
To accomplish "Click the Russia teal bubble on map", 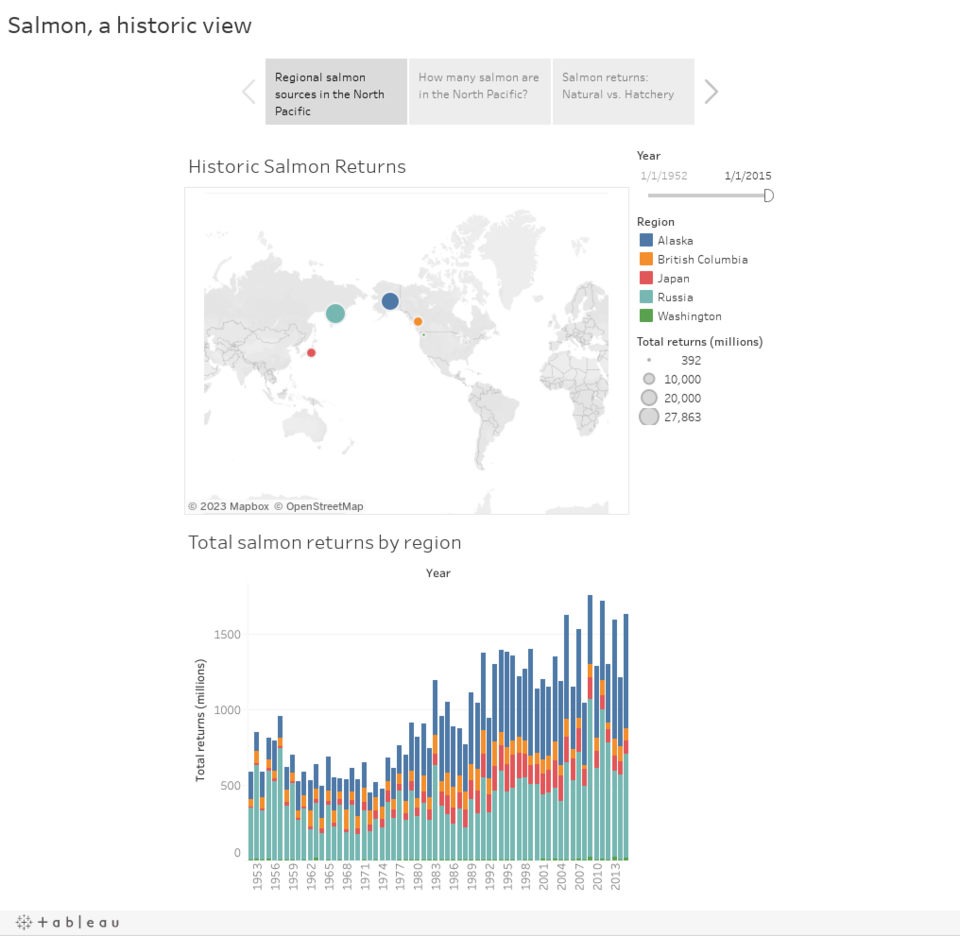I will (335, 313).
